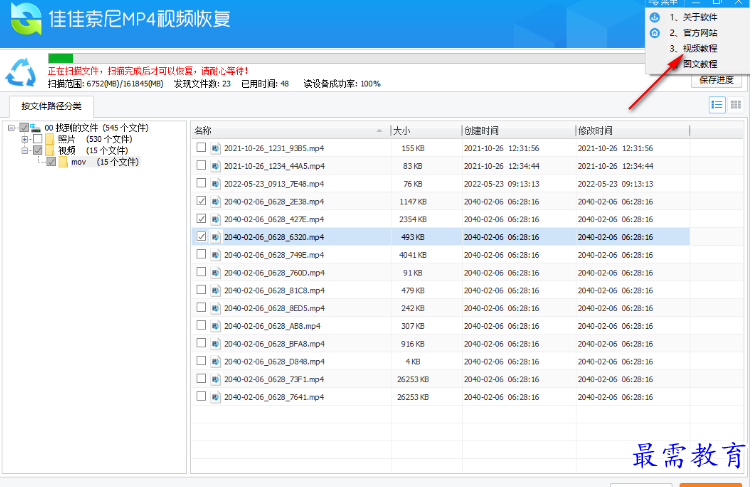Collapse the 视频 folder tree node
The height and width of the screenshot is (487, 754).
[x=25, y=150]
